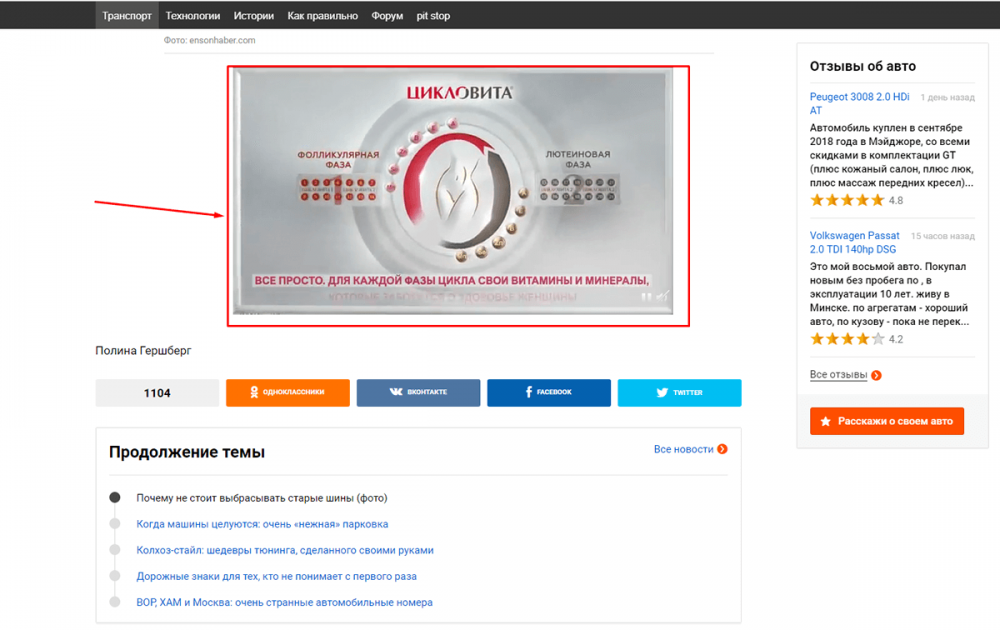Open the pit stop section
This screenshot has height=630, width=1000.
(x=433, y=15)
